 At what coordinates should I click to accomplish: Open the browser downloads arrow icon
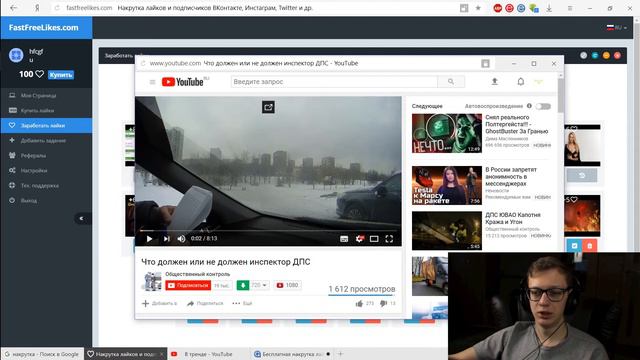pos(549,8)
